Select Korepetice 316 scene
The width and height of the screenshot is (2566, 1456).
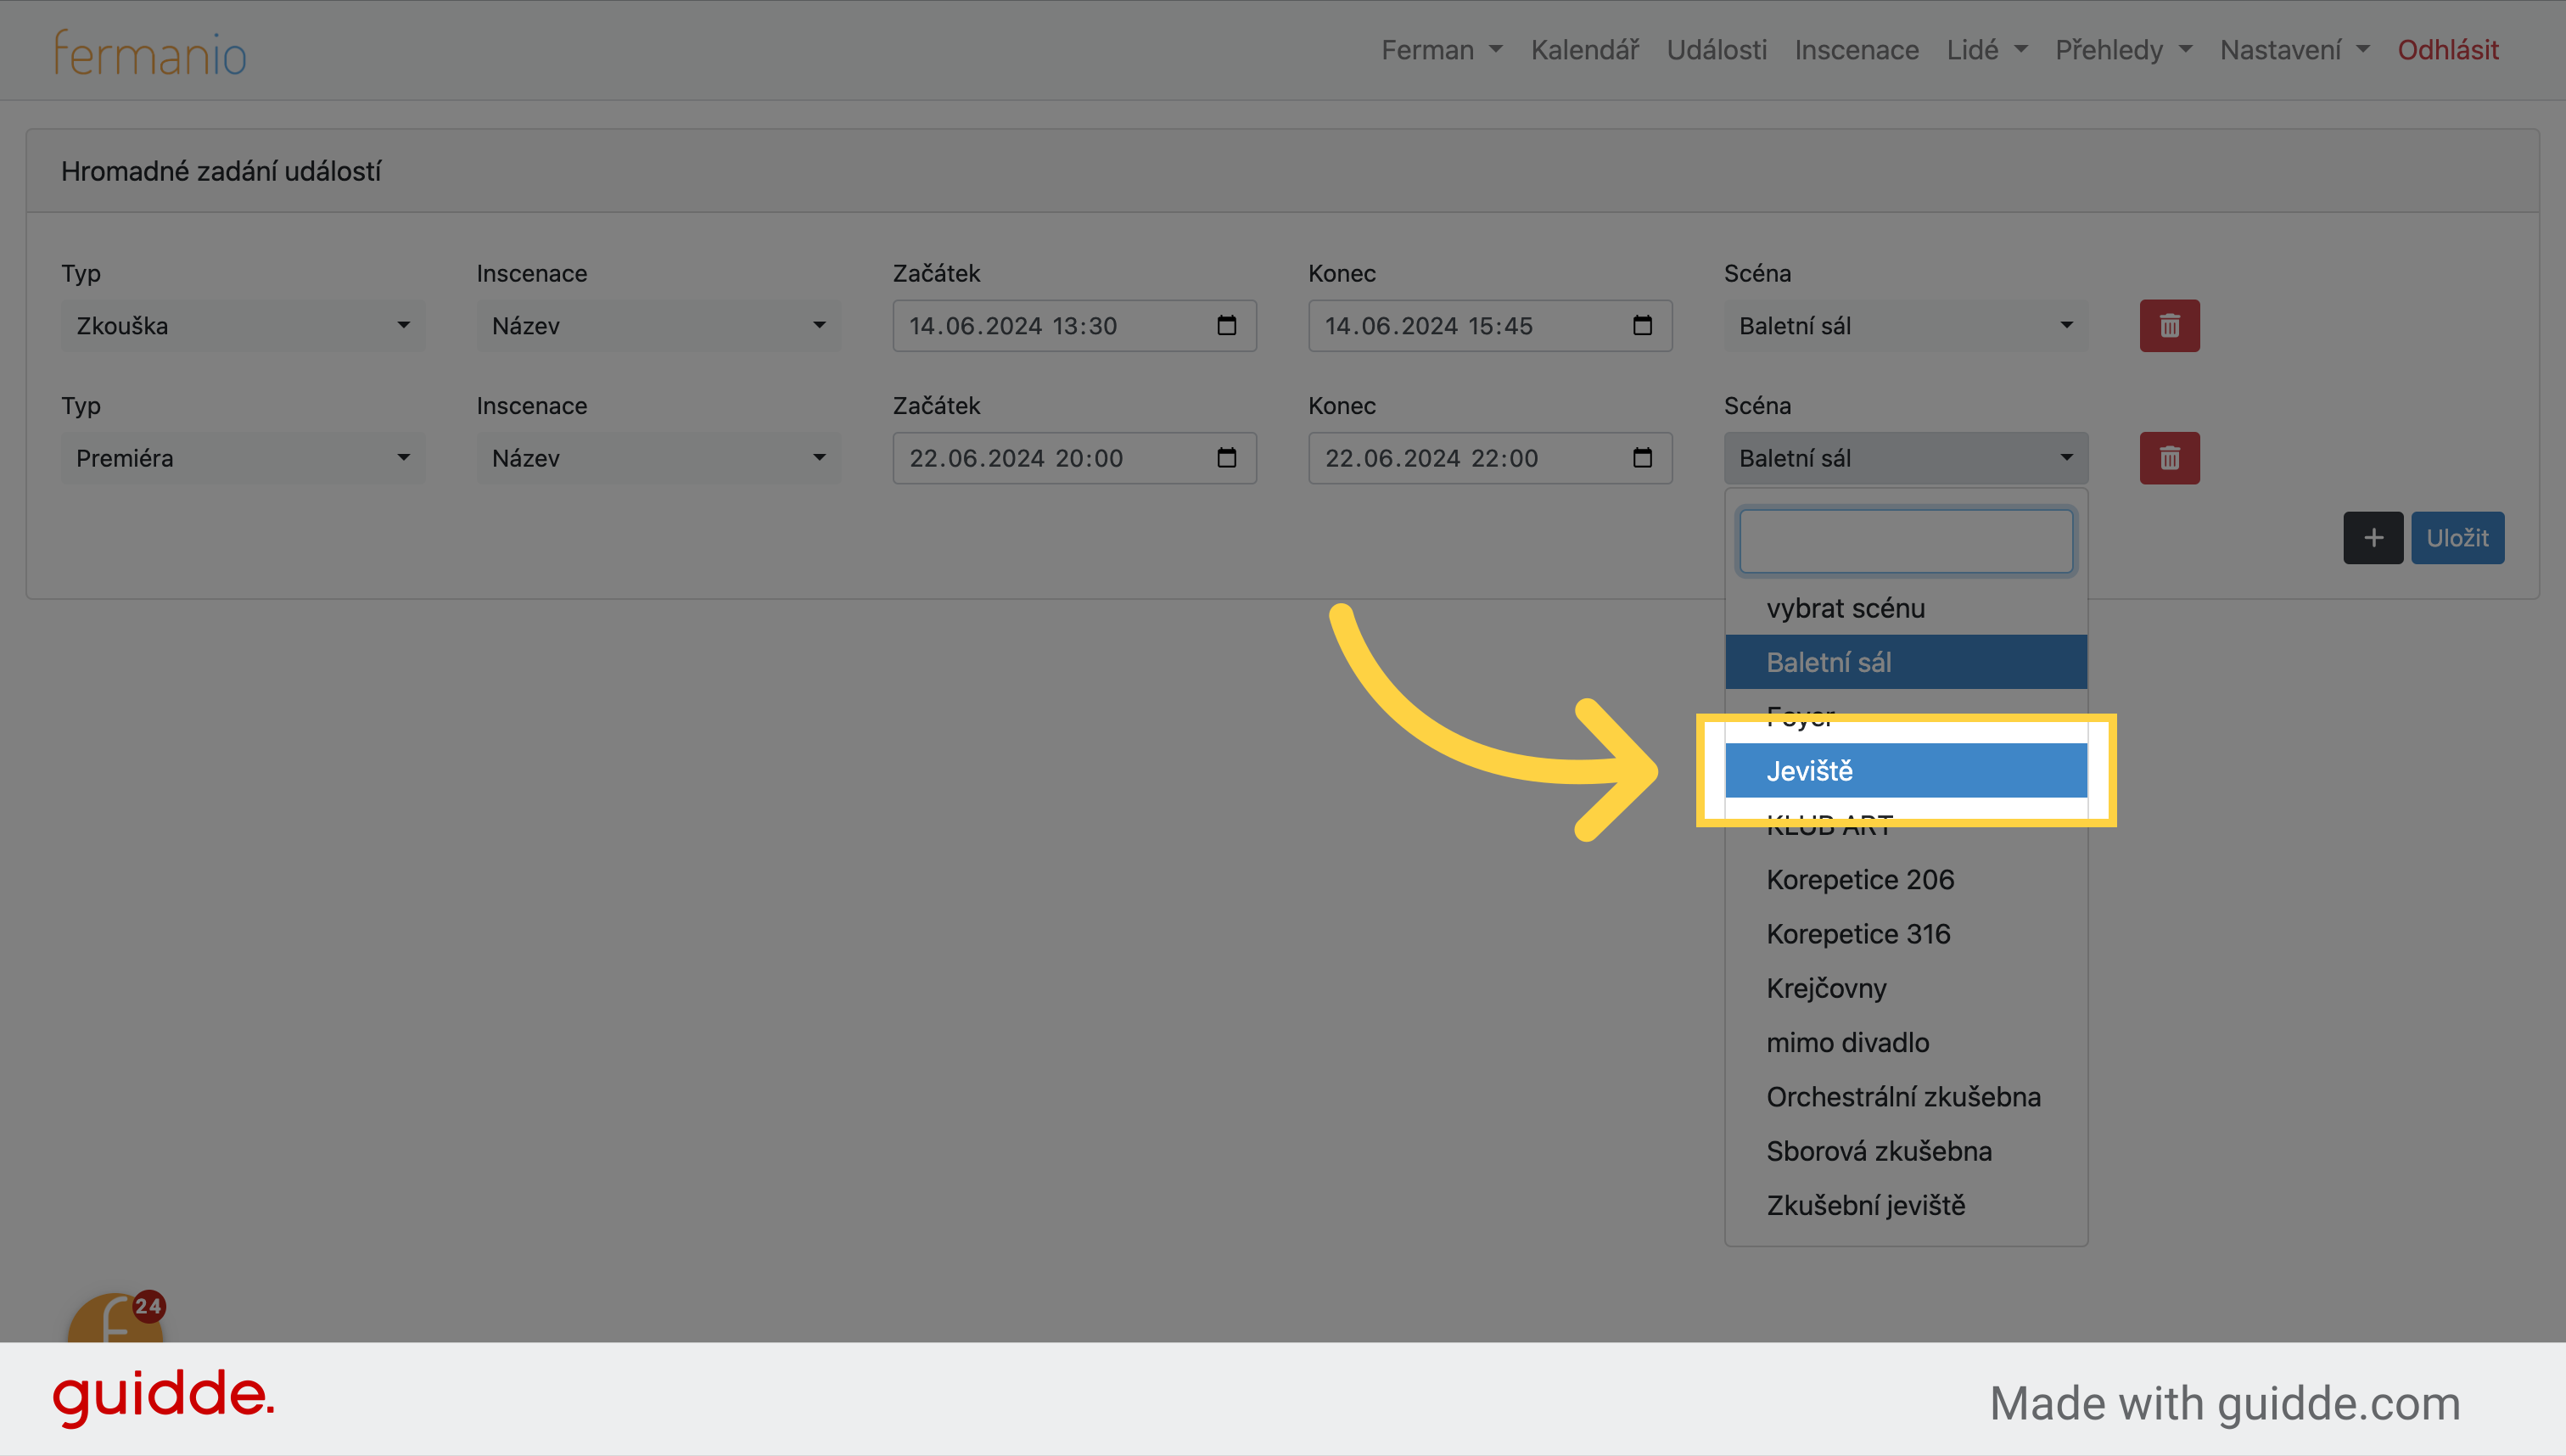[x=1906, y=934]
